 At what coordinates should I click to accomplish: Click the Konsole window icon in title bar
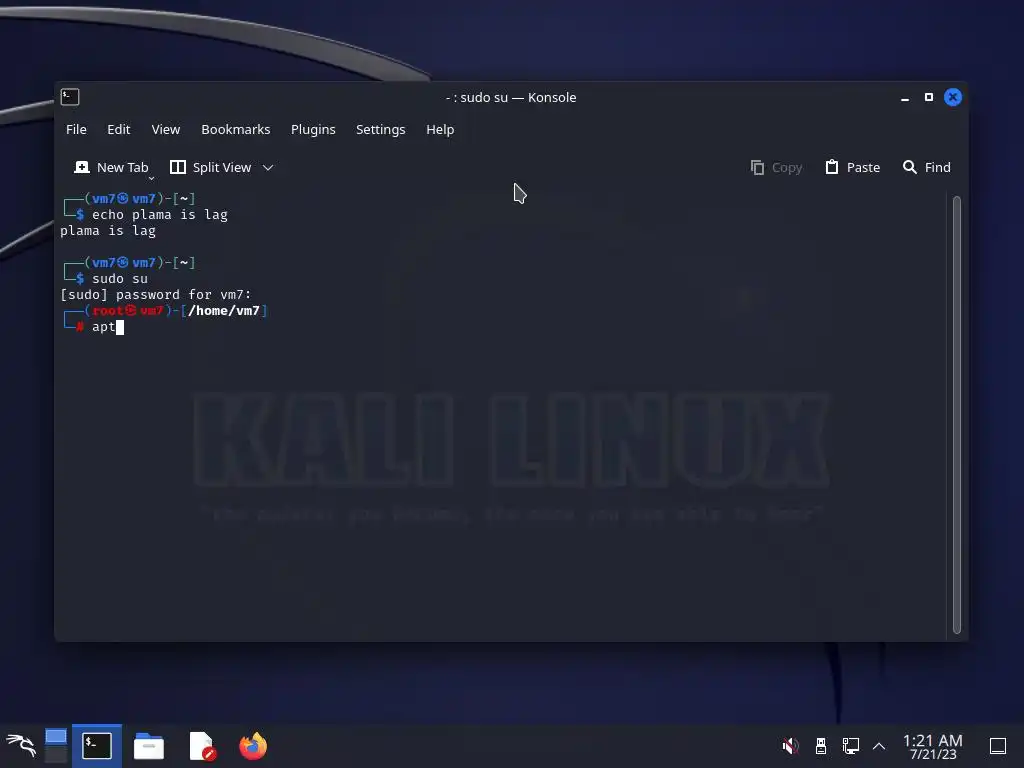(70, 97)
